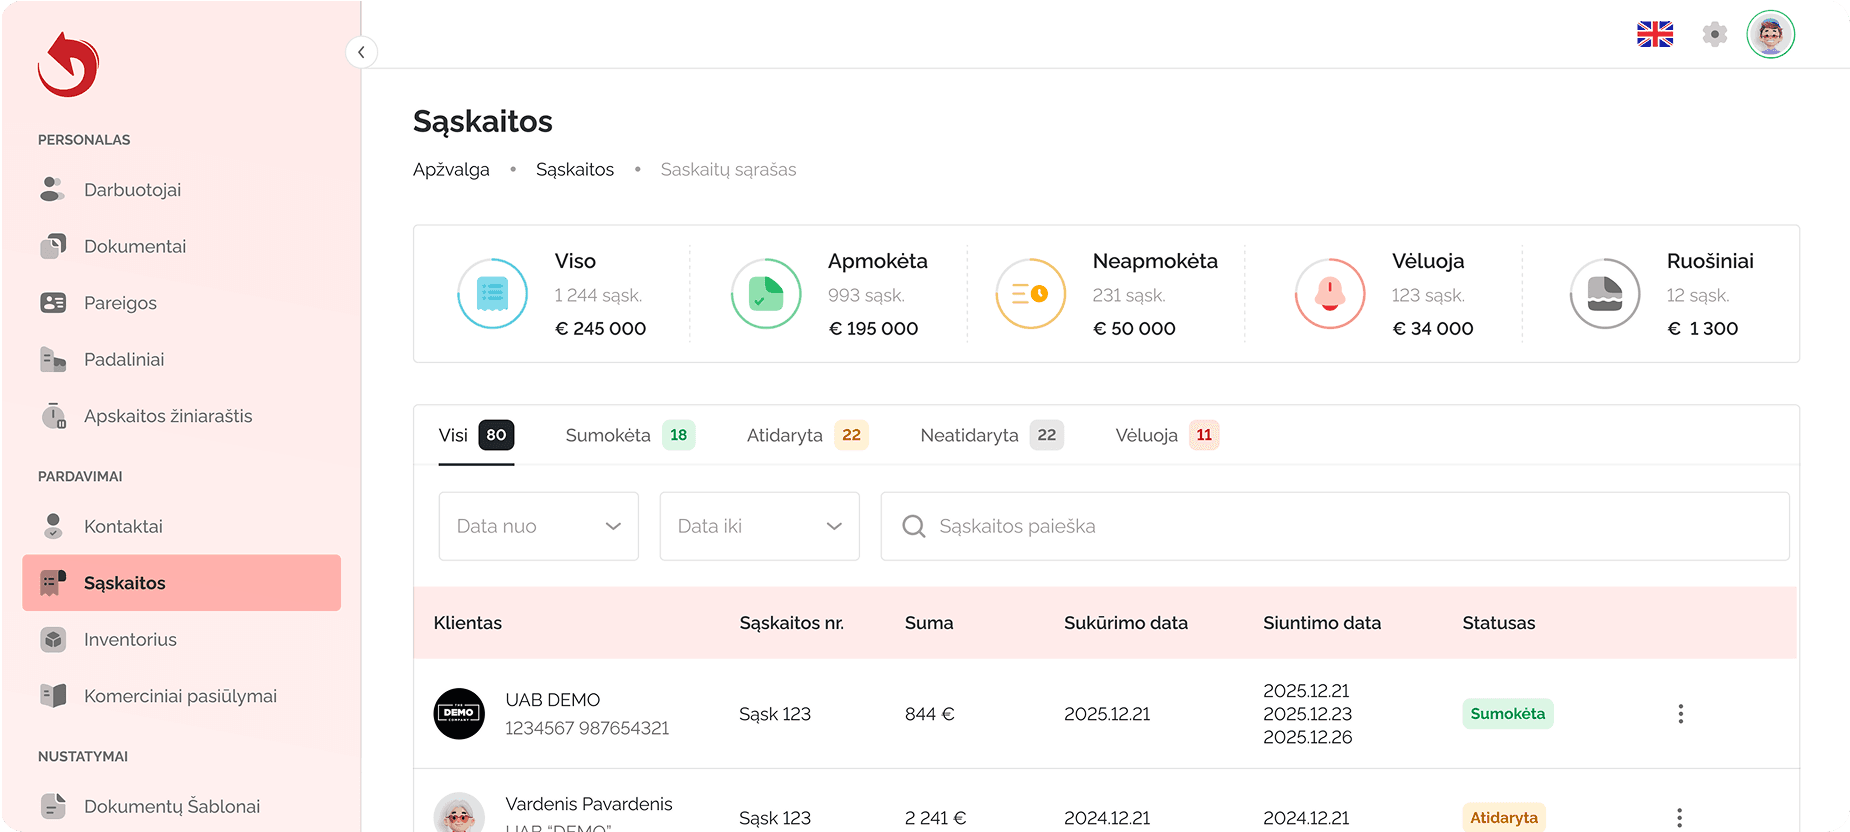Open settings gear icon in header
Viewport: 1850px width, 832px height.
(1715, 35)
